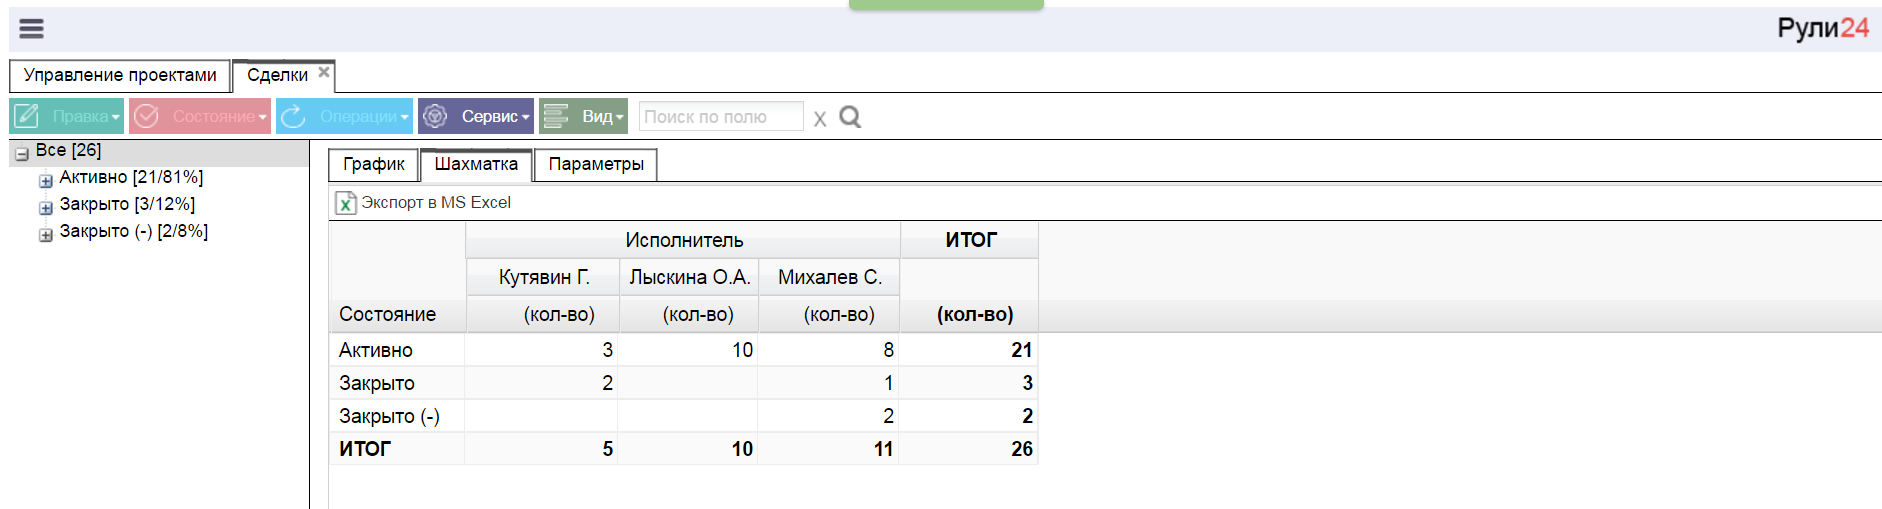This screenshot has width=1882, height=509.
Task: Expand the Закрыто [3/12%] tree node
Action: (46, 208)
